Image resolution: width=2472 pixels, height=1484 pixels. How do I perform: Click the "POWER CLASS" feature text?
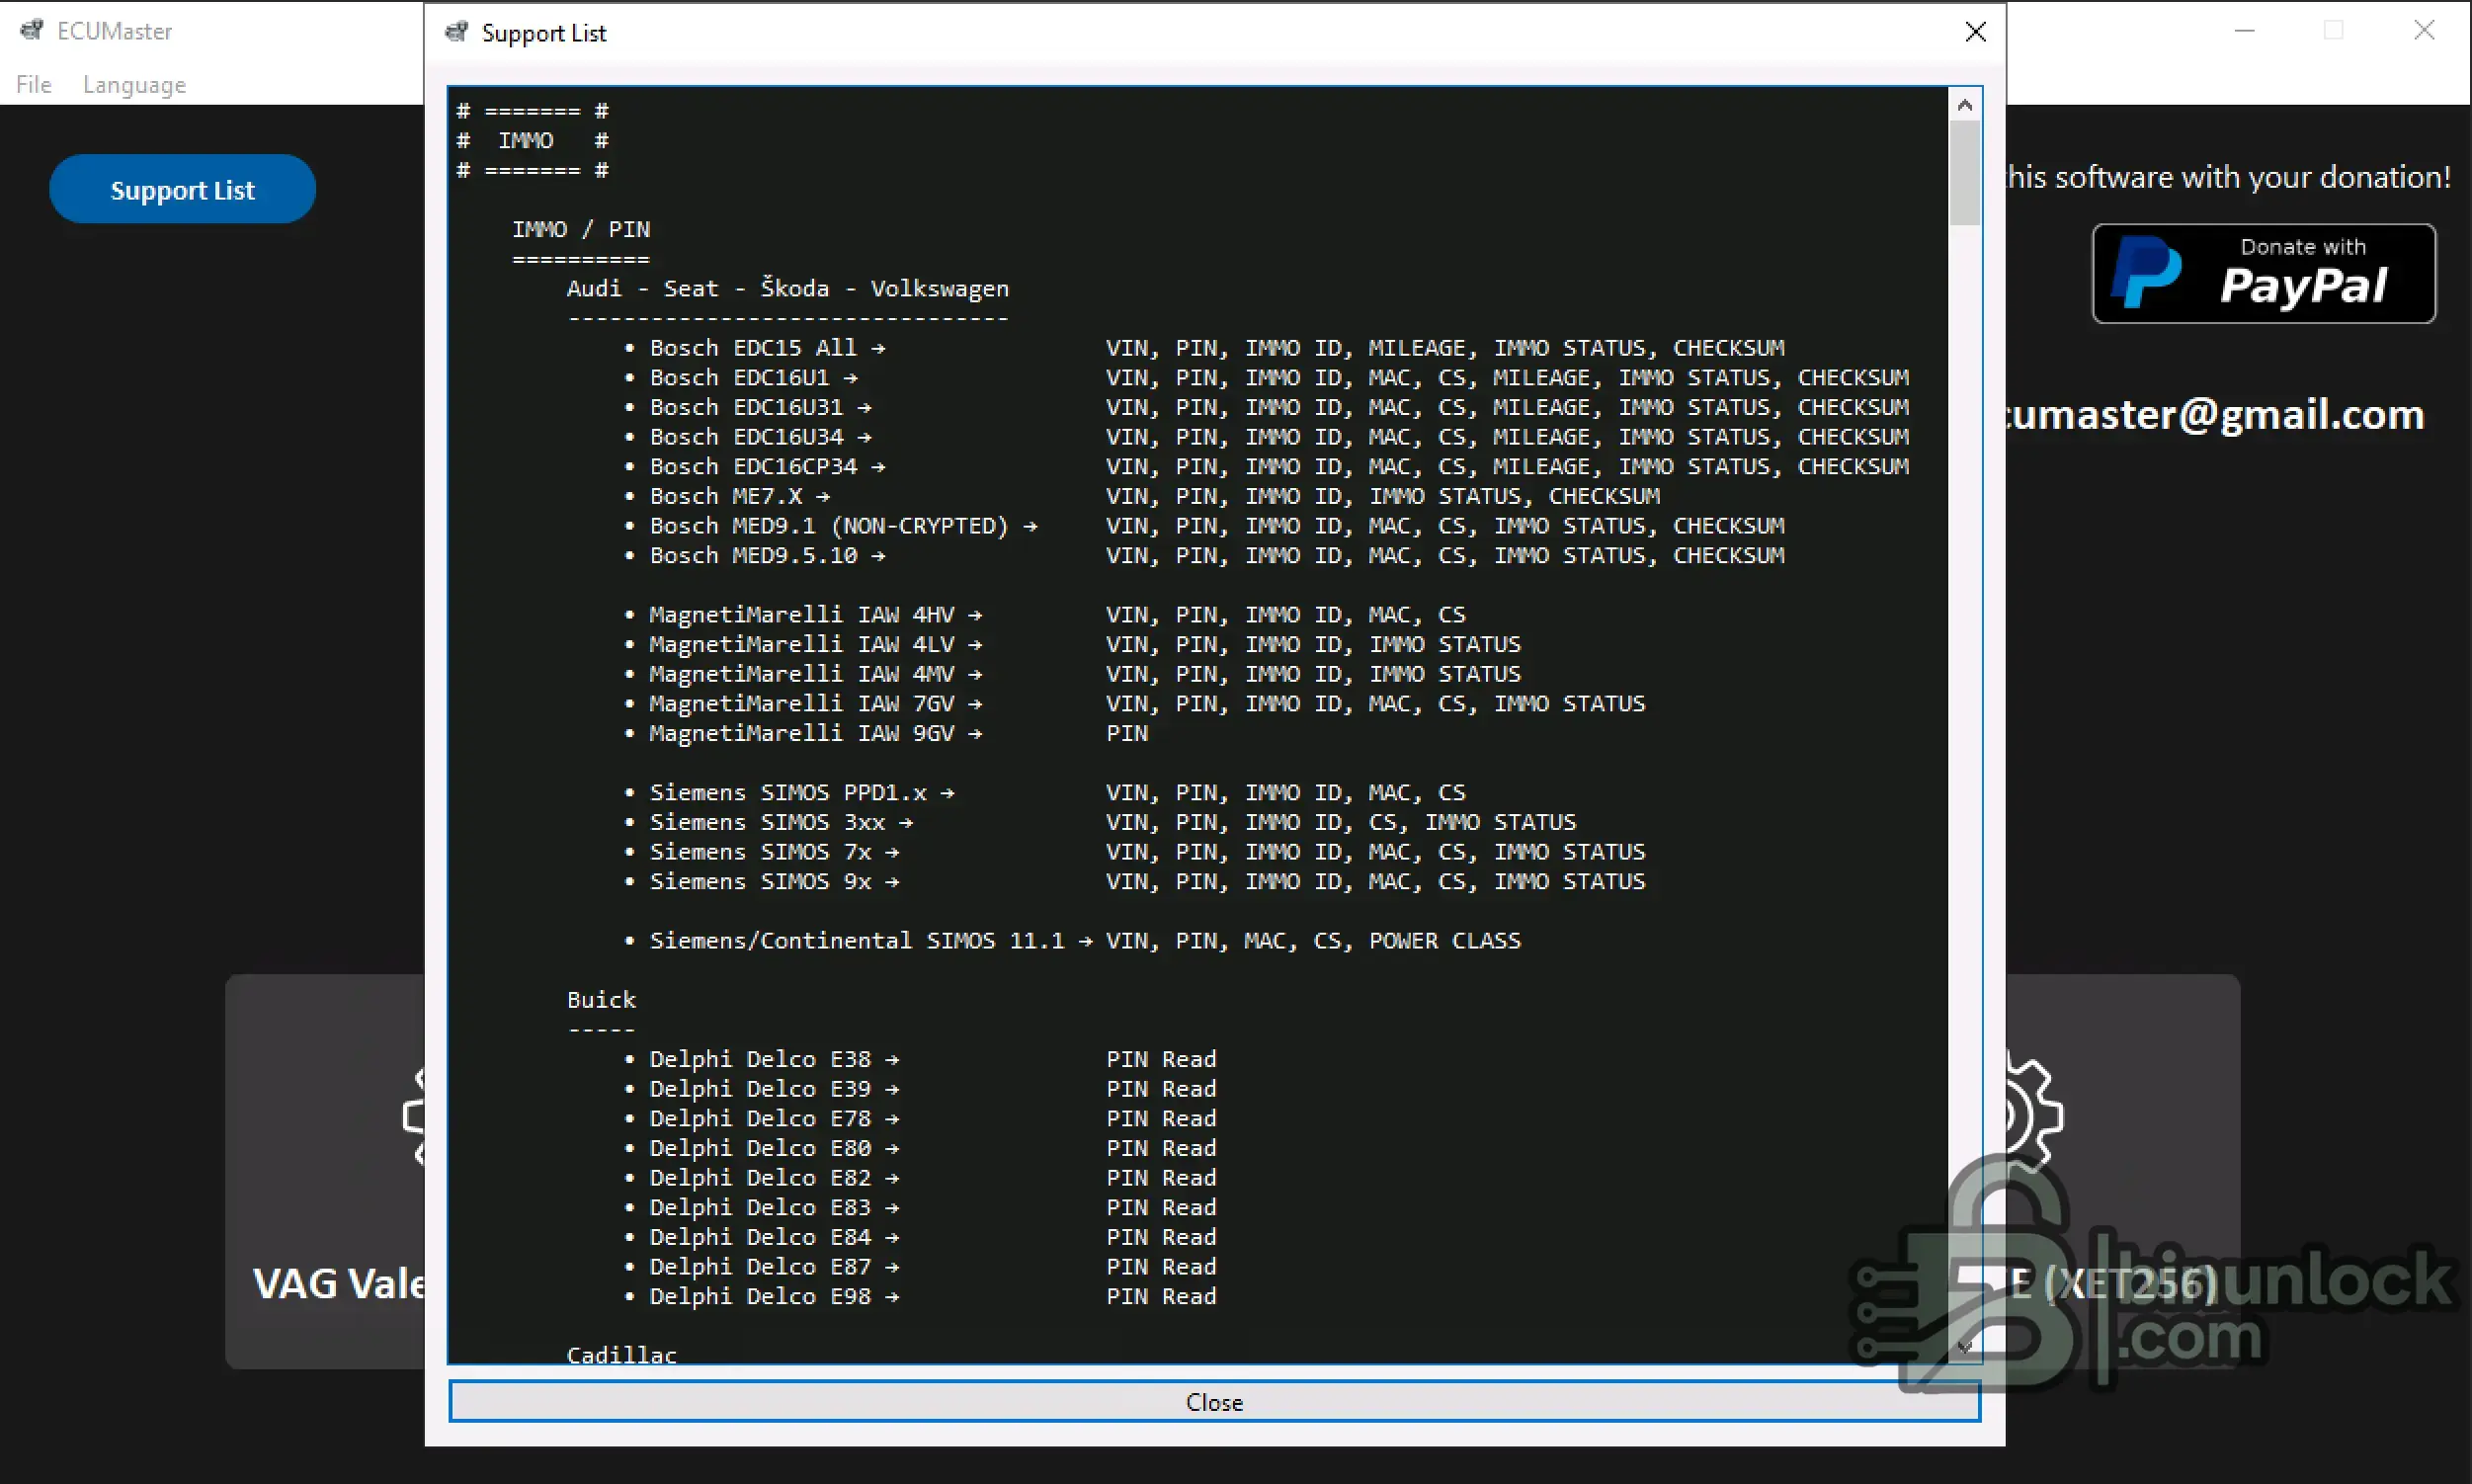coord(1444,940)
